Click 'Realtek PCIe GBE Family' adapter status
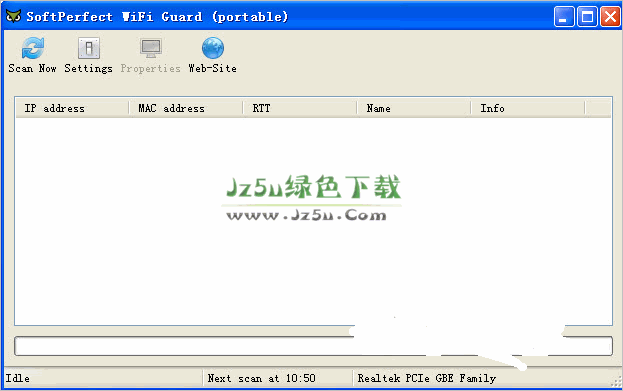The width and height of the screenshot is (623, 391). [x=427, y=378]
